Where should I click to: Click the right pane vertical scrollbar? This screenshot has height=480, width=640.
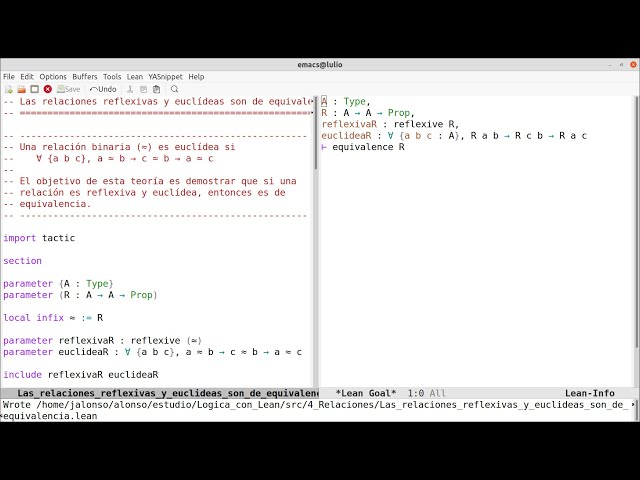(x=636, y=241)
